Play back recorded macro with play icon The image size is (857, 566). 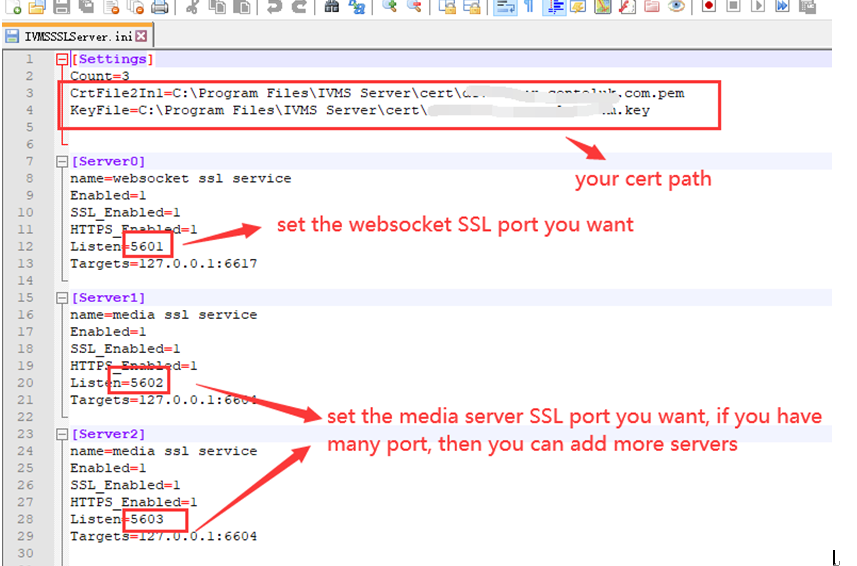tap(758, 7)
